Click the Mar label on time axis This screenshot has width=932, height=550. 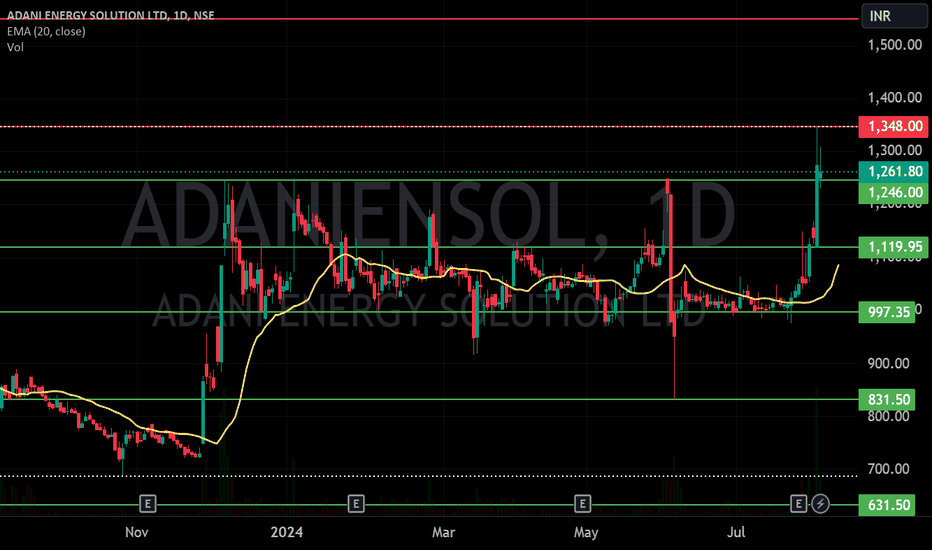pos(443,532)
